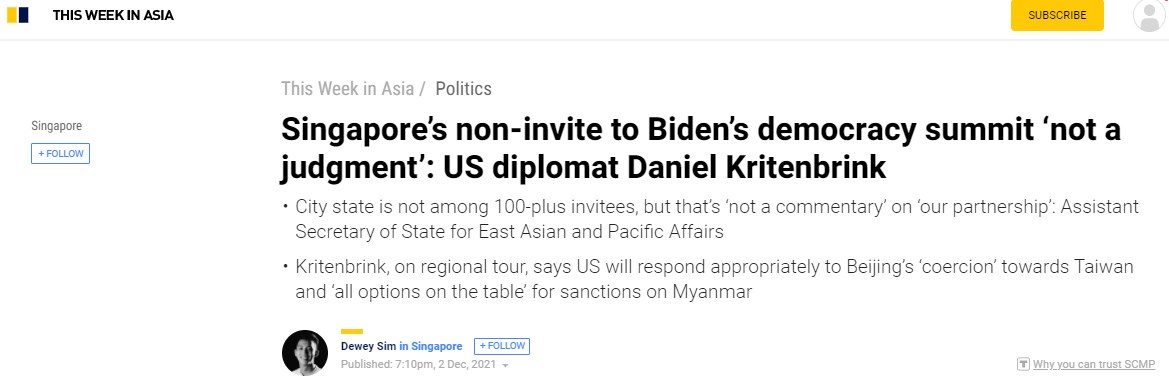The height and width of the screenshot is (390, 1169).
Task: Click the 'in Singapore' location link
Action: pyautogui.click(x=431, y=346)
